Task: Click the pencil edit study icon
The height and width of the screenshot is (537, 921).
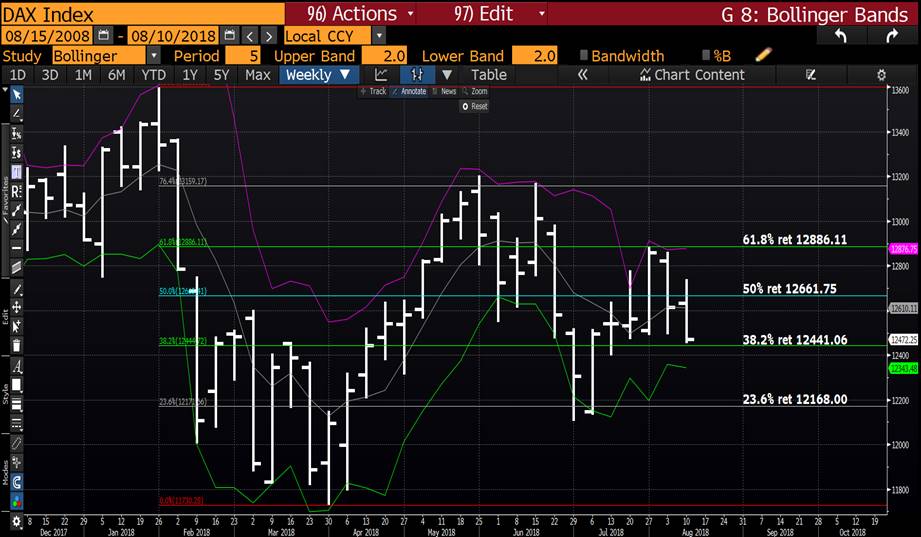Action: tap(763, 56)
